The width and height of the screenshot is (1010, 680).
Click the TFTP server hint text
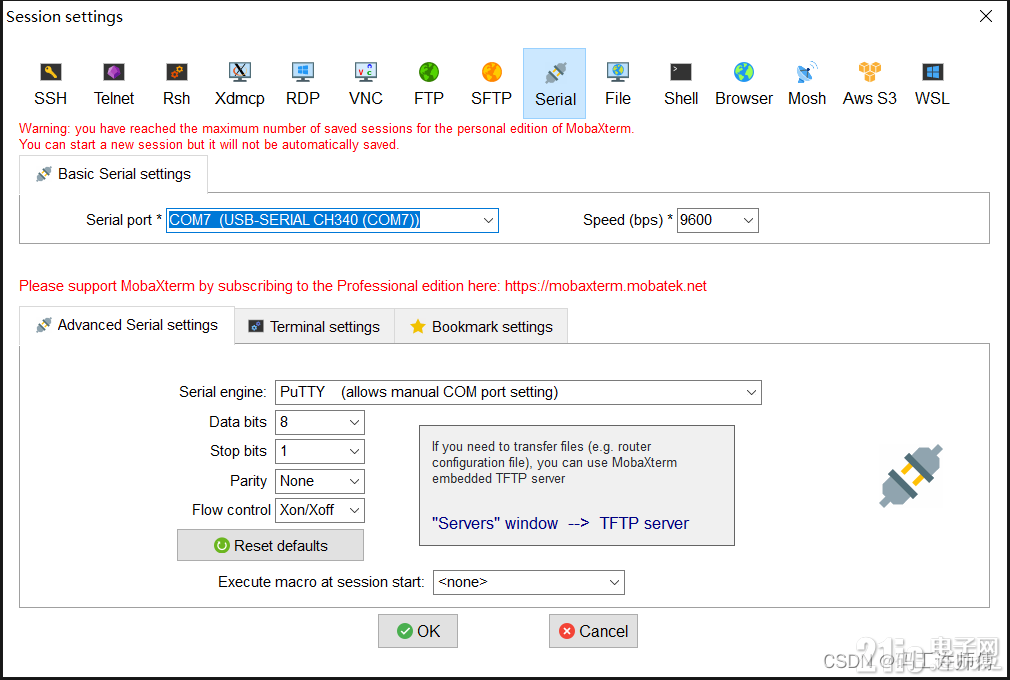(555, 462)
